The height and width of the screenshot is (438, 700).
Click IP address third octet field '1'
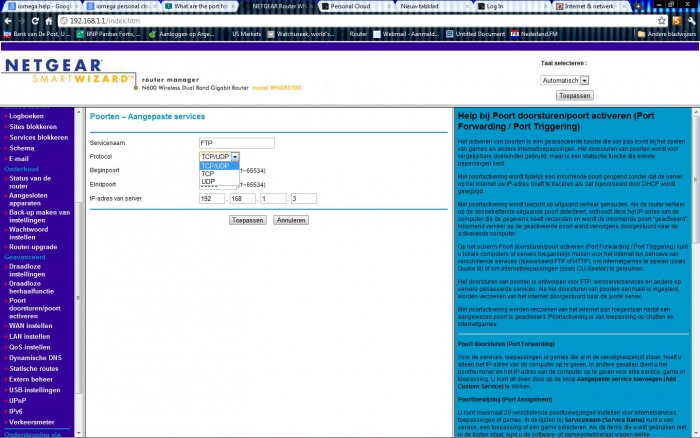pos(273,199)
